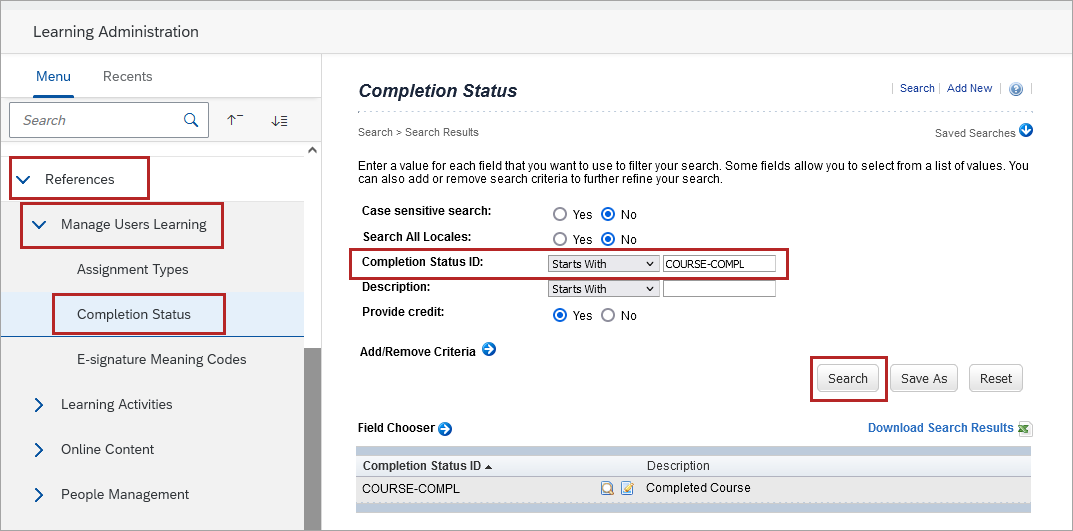Click the collapse all menu icon

(235, 120)
